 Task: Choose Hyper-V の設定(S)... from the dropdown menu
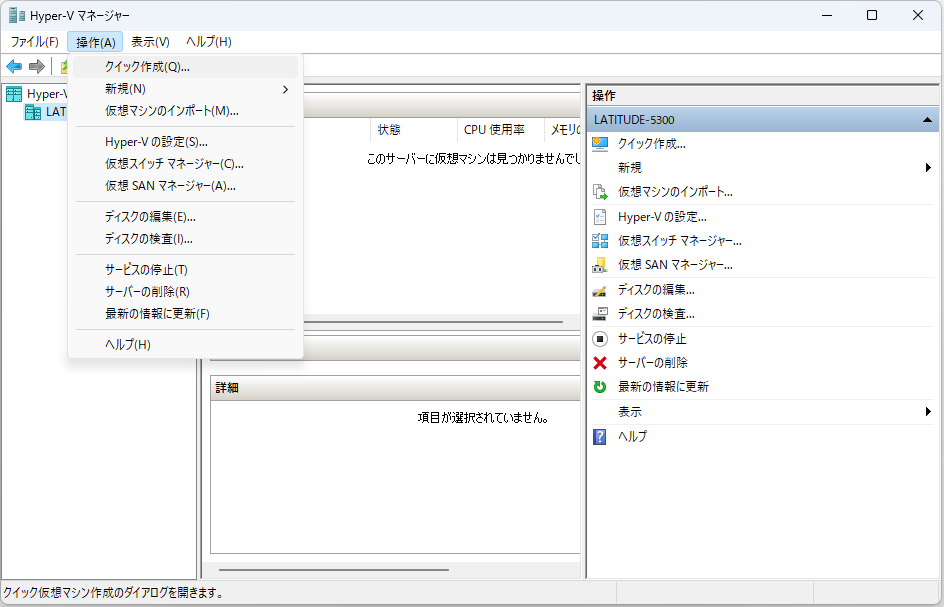coord(185,142)
